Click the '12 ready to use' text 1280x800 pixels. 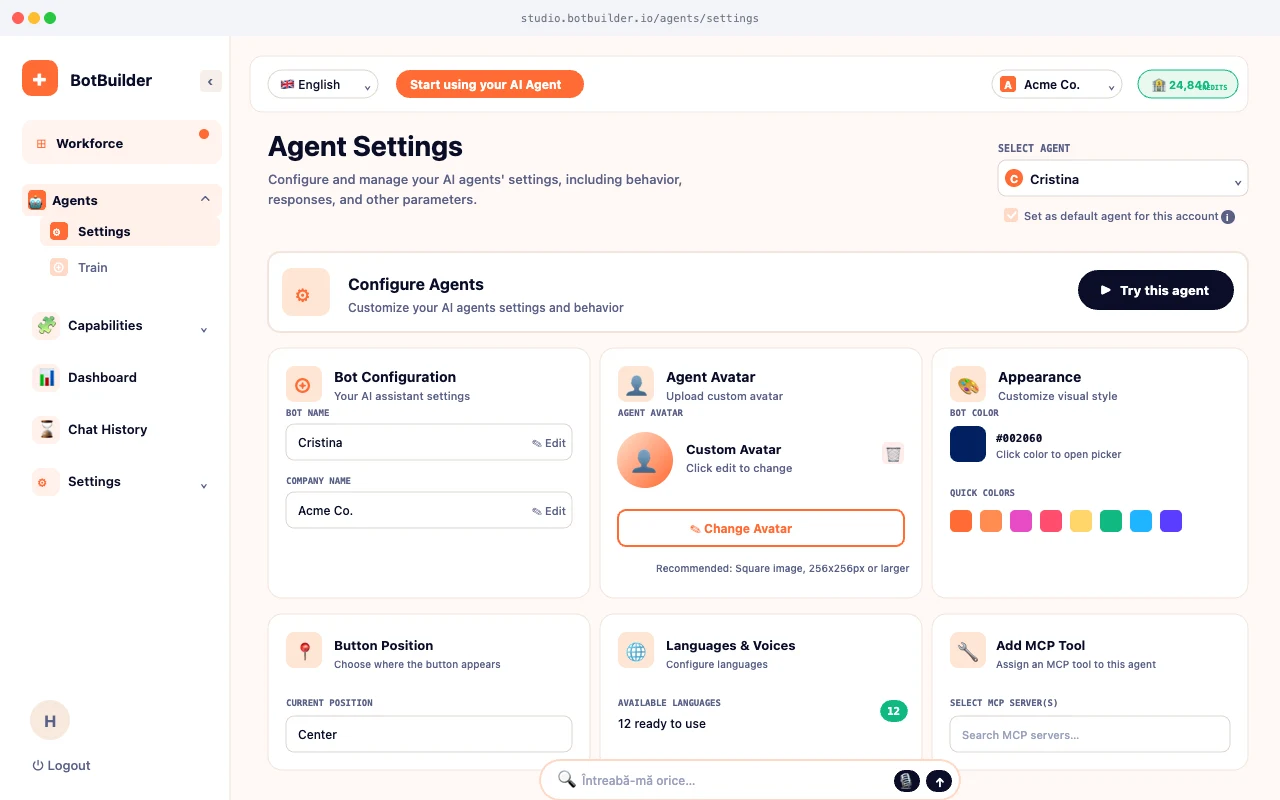(x=662, y=724)
